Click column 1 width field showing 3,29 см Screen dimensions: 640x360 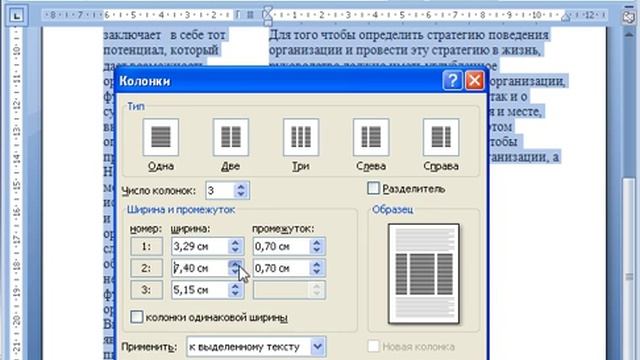pyautogui.click(x=200, y=246)
